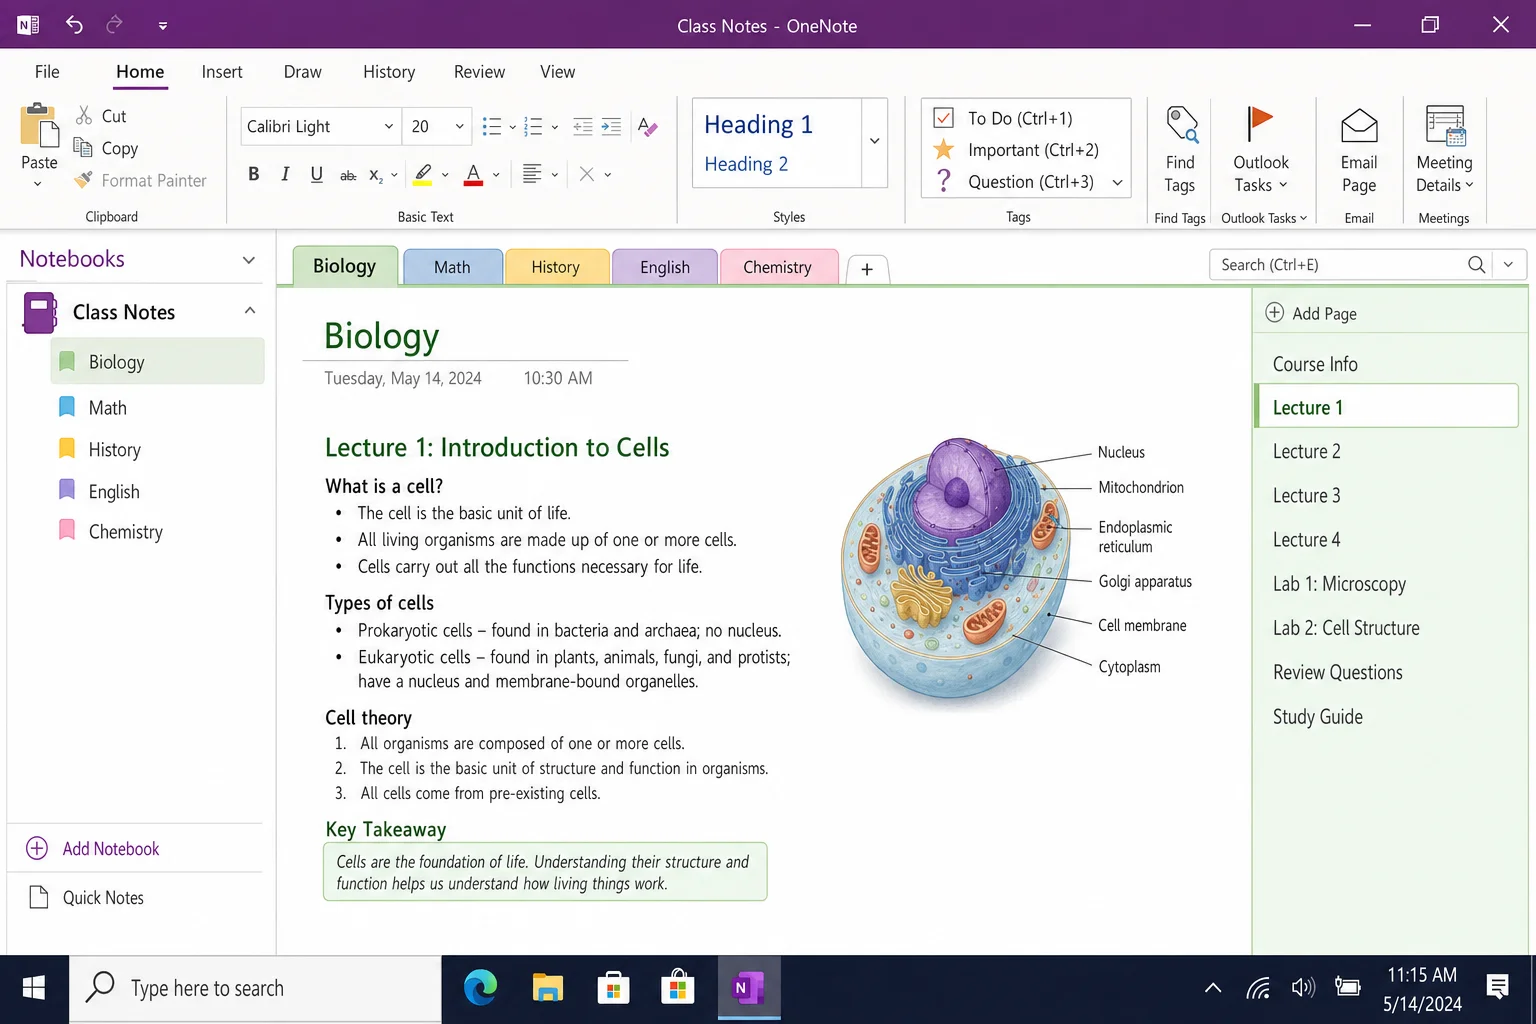Switch to the Draw ribbon tab
The width and height of the screenshot is (1536, 1024).
coord(302,72)
